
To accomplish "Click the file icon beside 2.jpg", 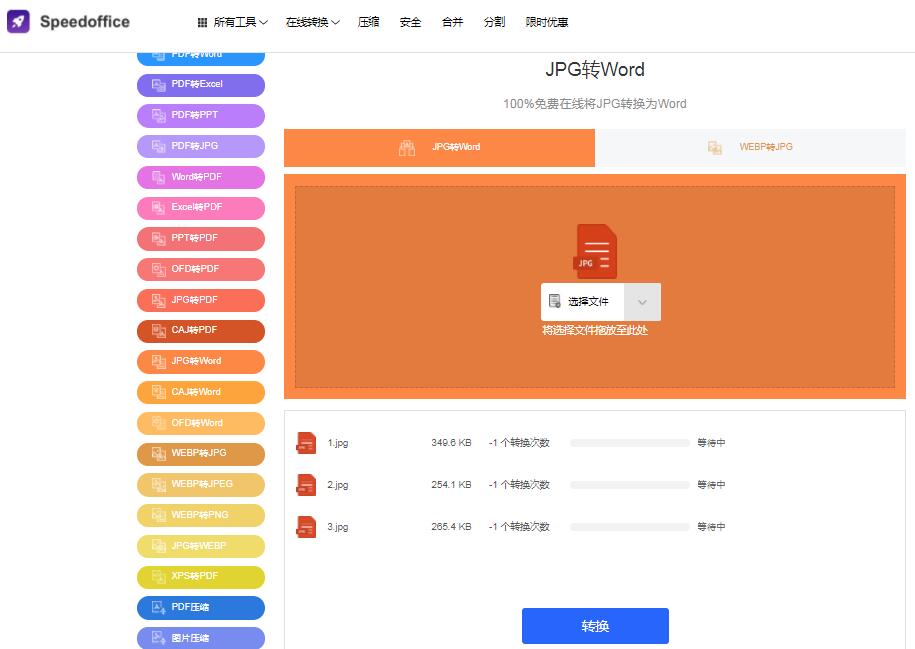I will coord(306,485).
